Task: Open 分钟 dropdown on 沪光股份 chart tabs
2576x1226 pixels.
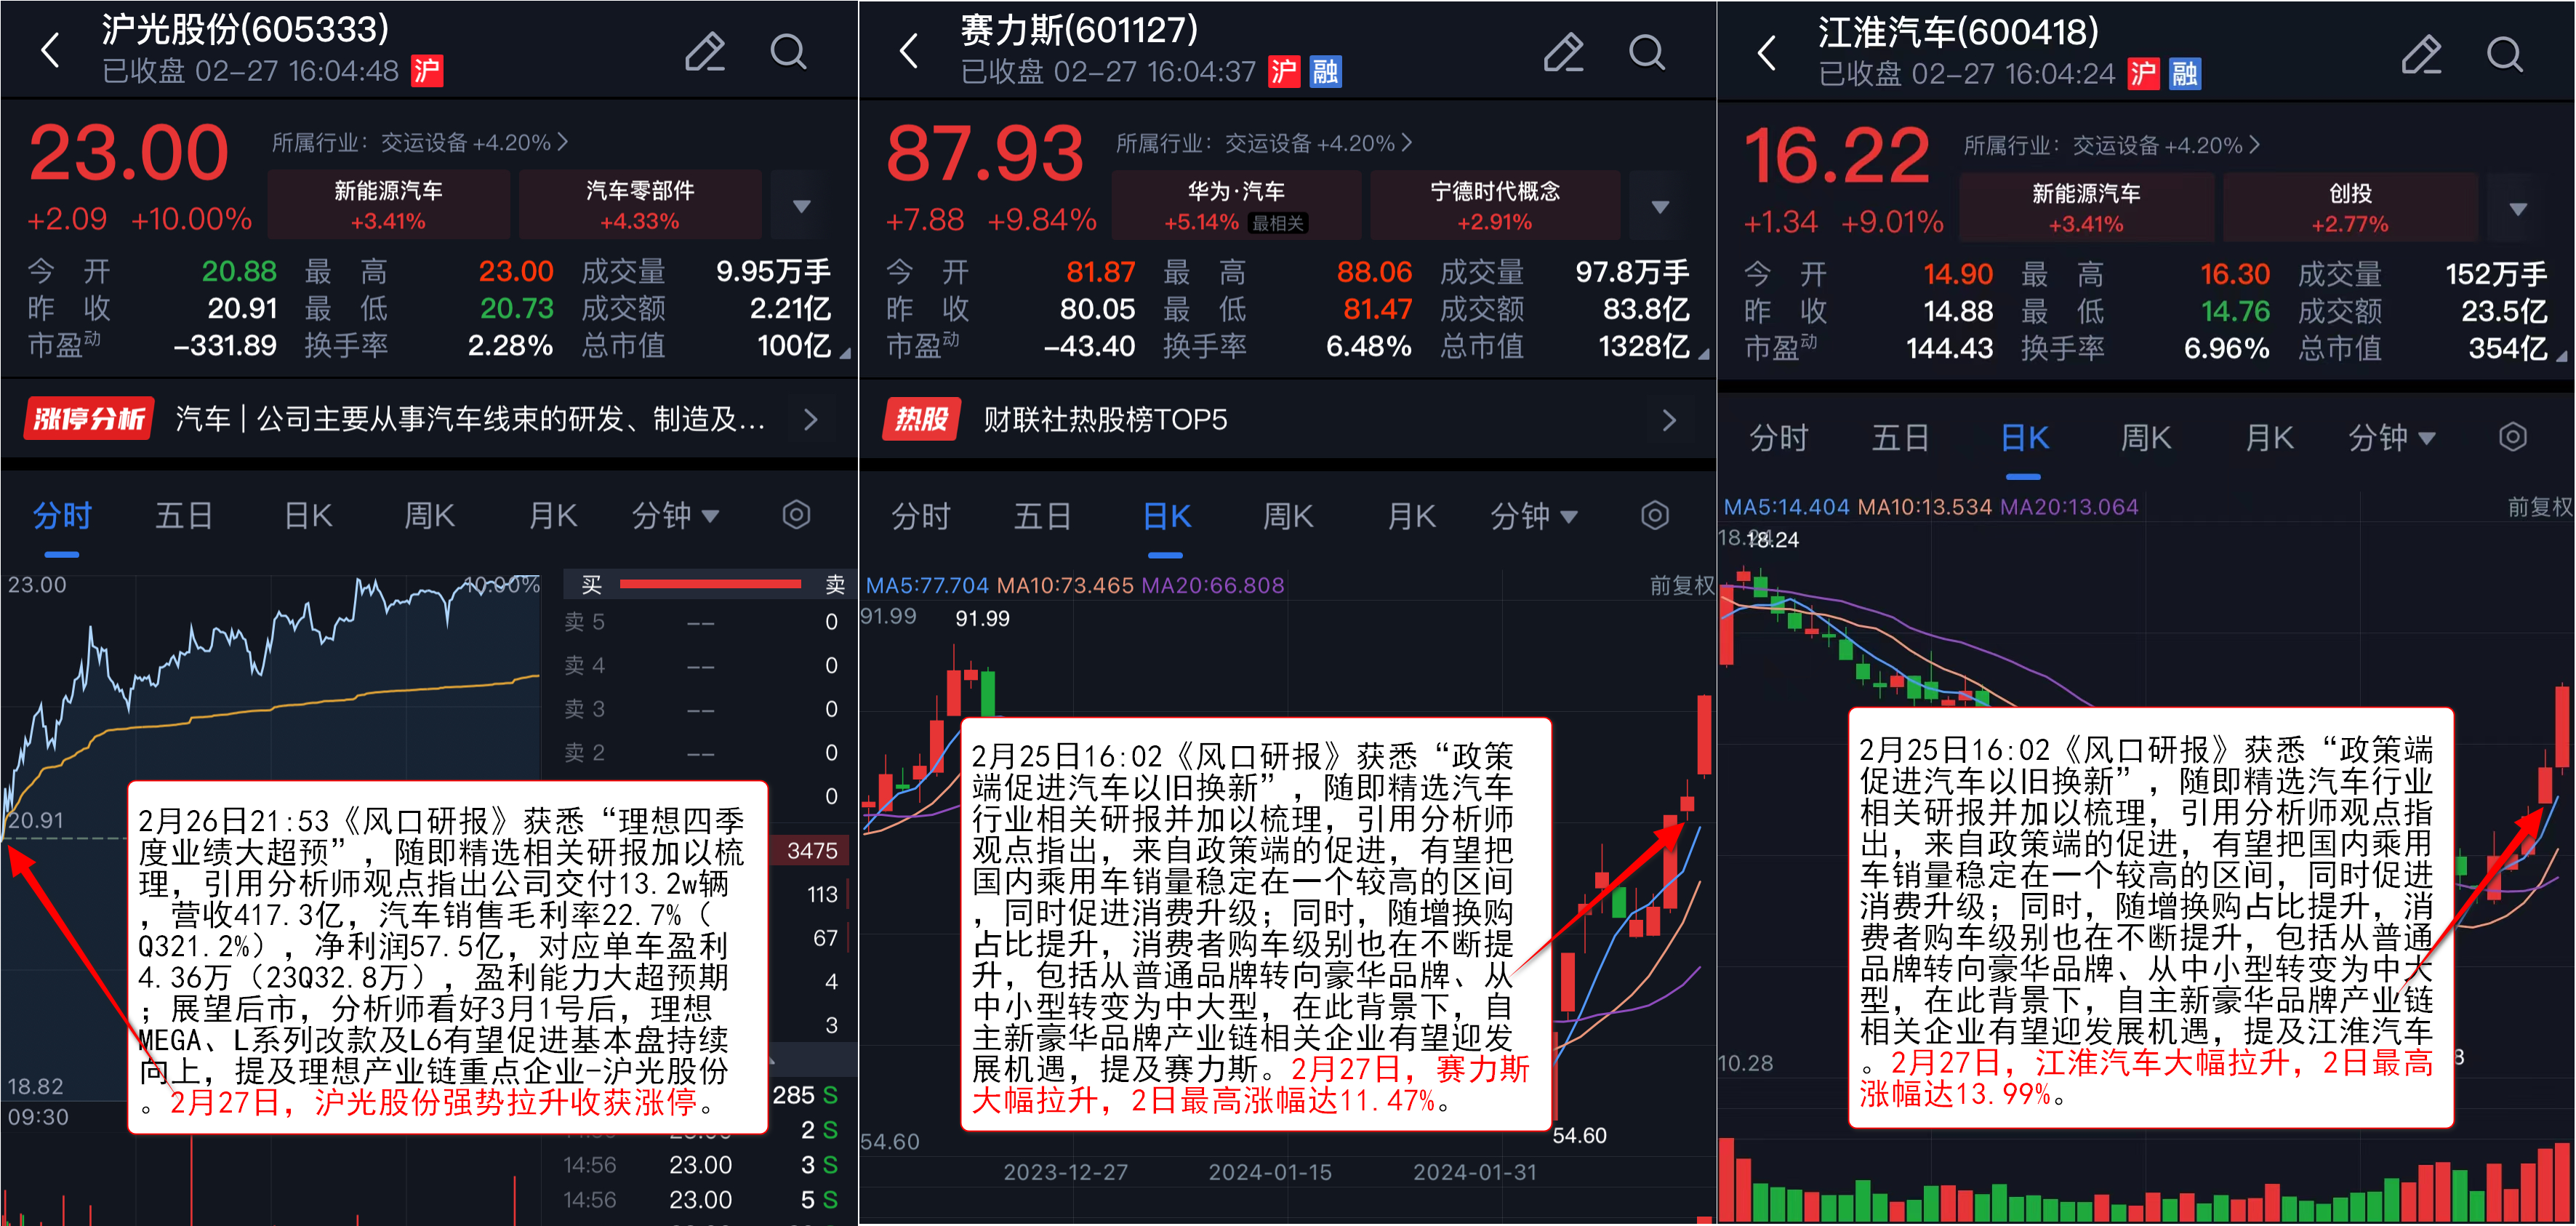Action: click(675, 516)
